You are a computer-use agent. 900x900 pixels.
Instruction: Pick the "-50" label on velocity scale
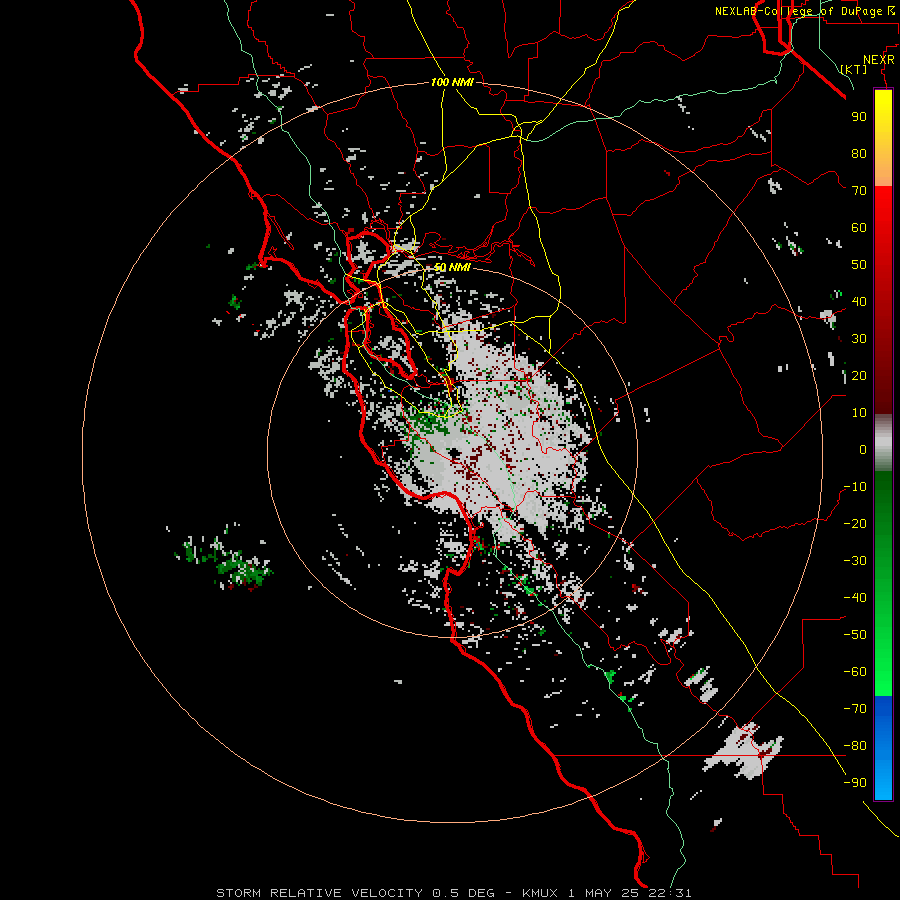click(x=855, y=635)
